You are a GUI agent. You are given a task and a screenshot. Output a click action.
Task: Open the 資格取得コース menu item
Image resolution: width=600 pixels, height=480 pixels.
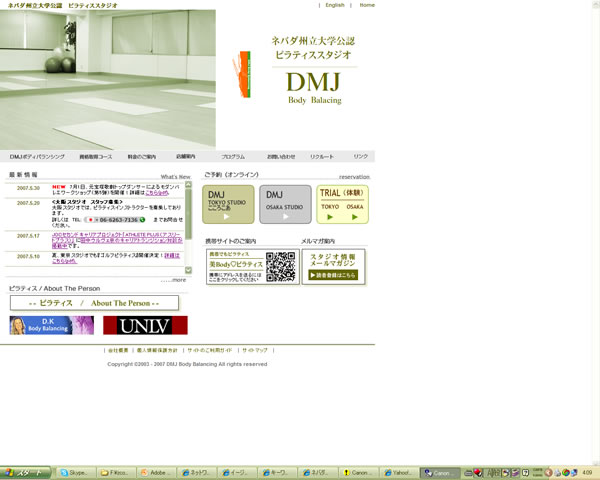(96, 157)
